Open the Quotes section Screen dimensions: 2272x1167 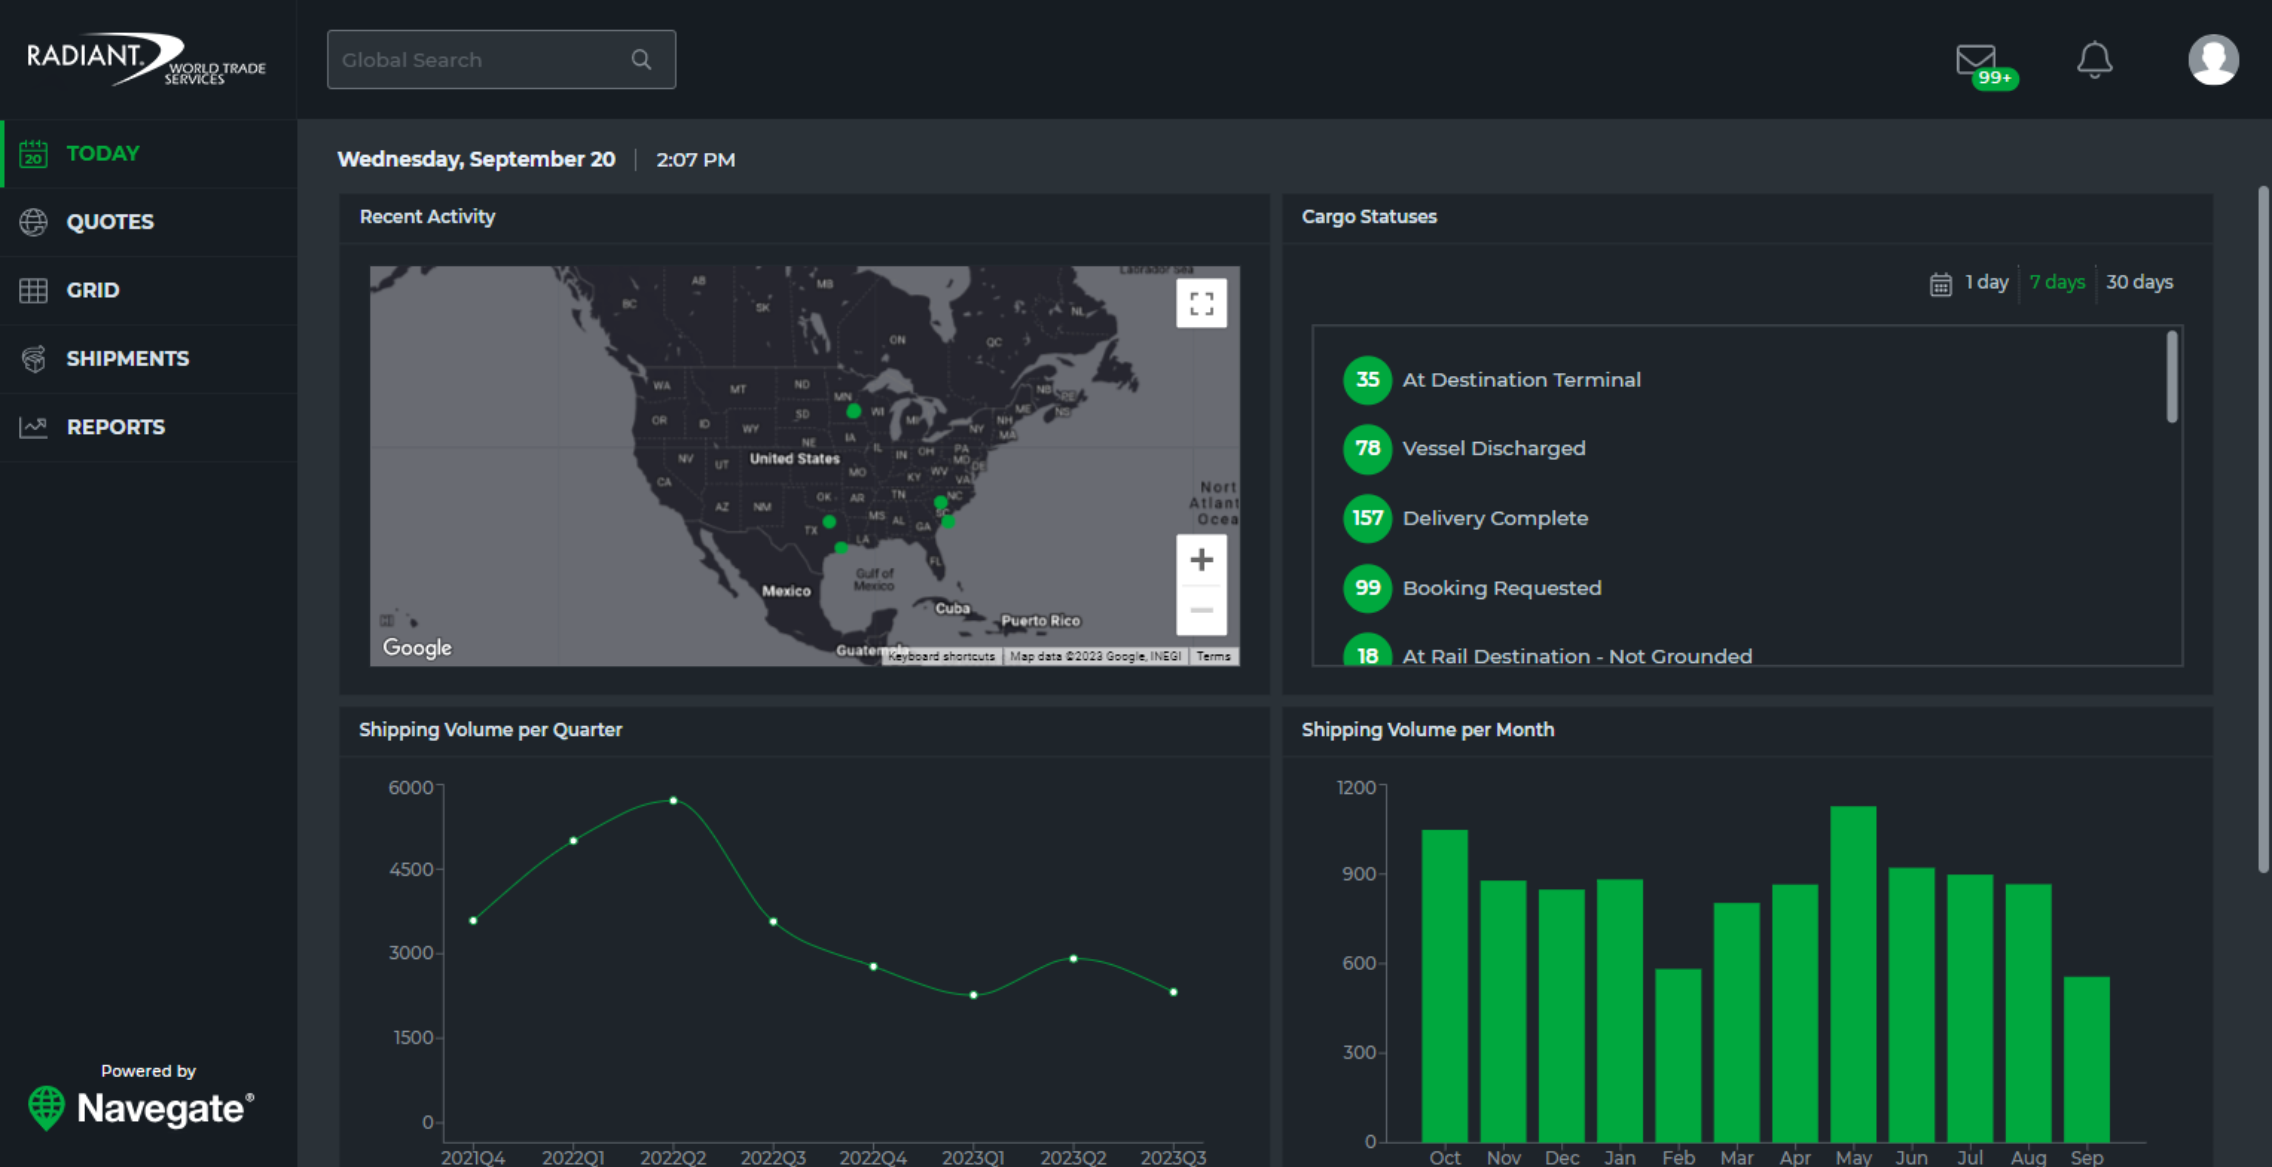point(110,222)
